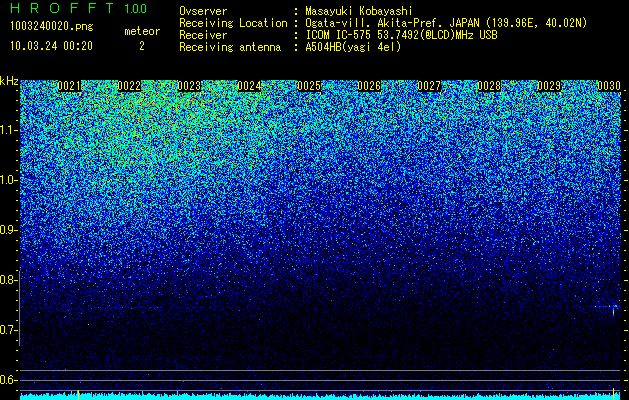
Task: Click time marker 0029
Action: pyautogui.click(x=549, y=86)
